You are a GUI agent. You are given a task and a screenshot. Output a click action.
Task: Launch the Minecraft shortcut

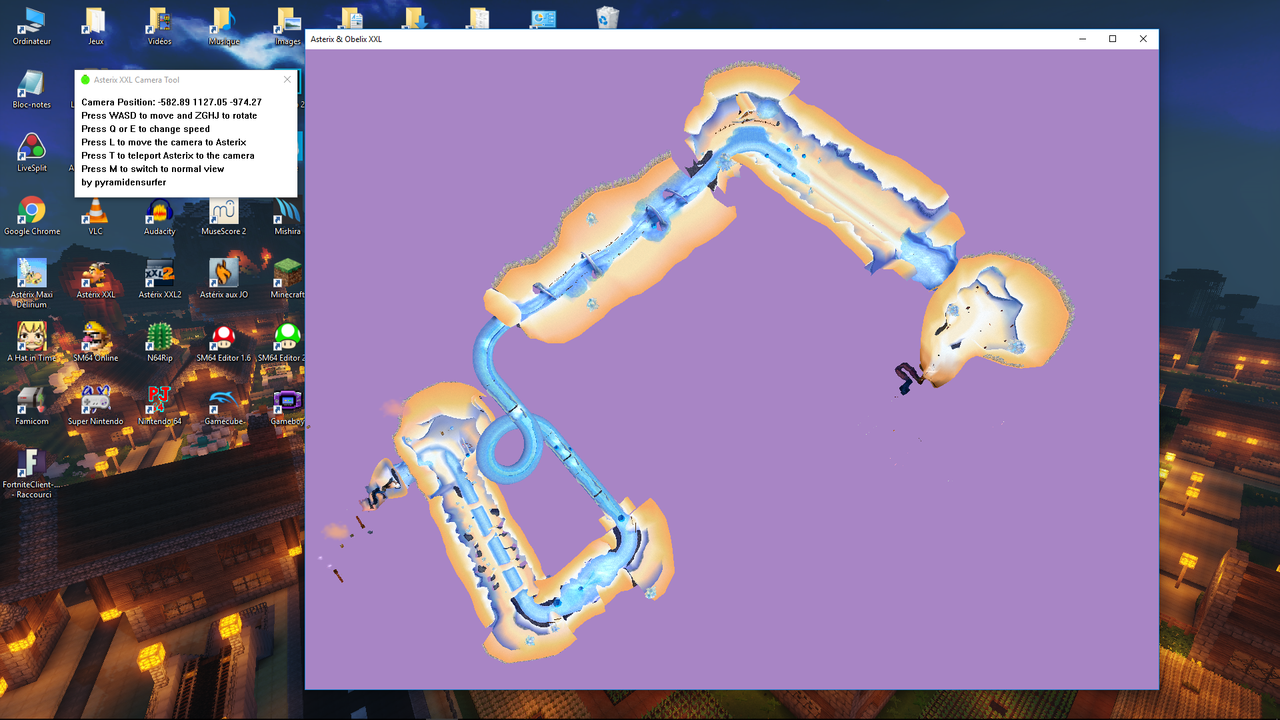(x=287, y=279)
